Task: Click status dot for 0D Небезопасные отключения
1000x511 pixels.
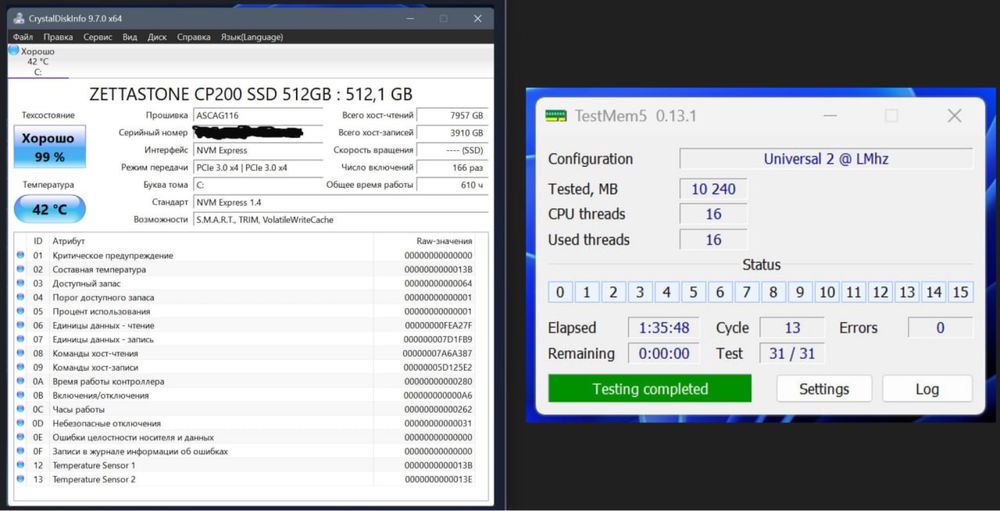Action: (20, 424)
